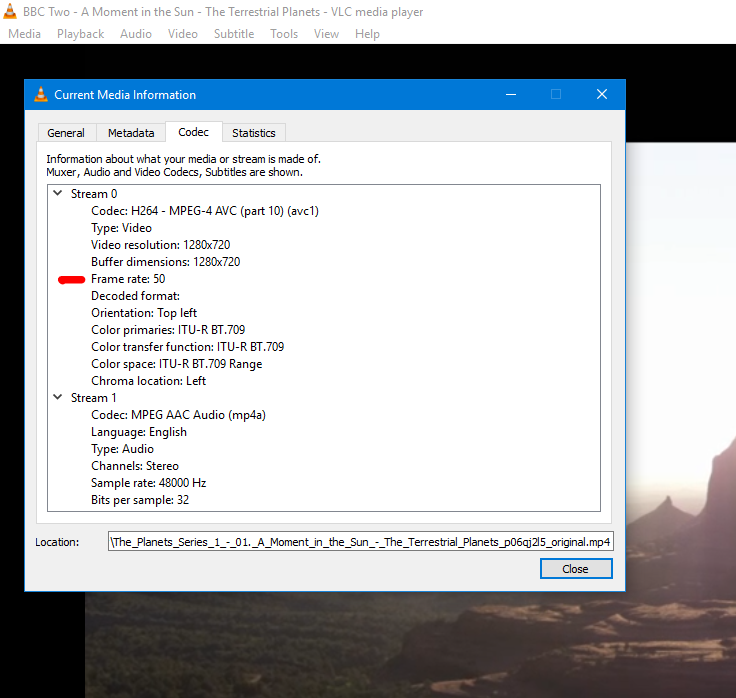Select the H264 codec row
The image size is (736, 698).
click(x=204, y=211)
